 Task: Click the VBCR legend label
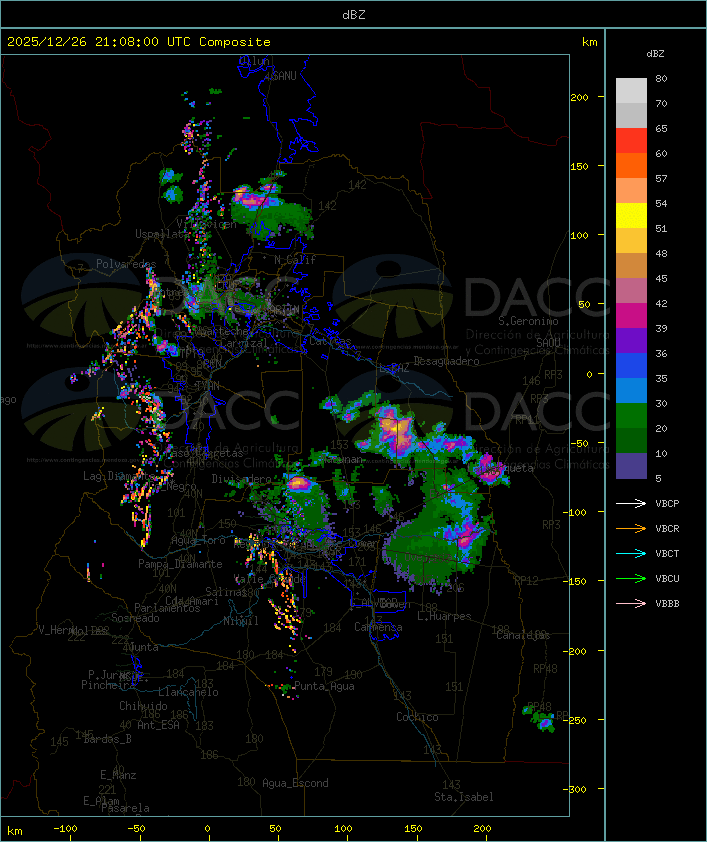pos(667,529)
